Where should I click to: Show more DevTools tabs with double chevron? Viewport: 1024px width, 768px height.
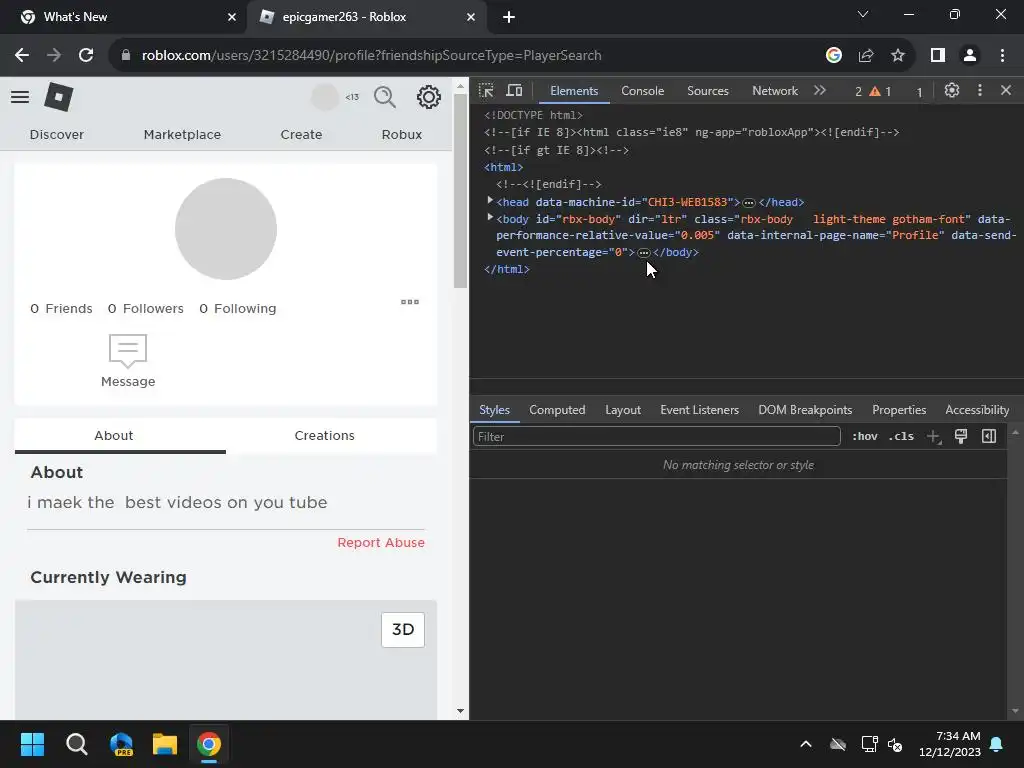coord(820,91)
